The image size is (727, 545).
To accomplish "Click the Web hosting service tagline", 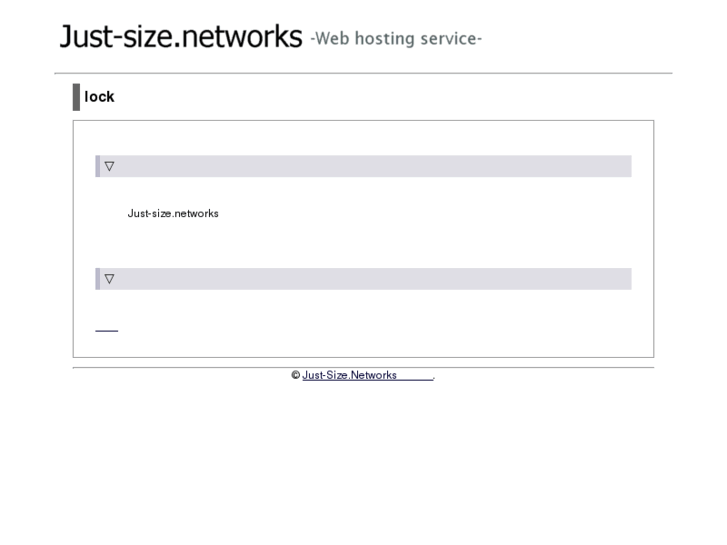I will tap(397, 39).
